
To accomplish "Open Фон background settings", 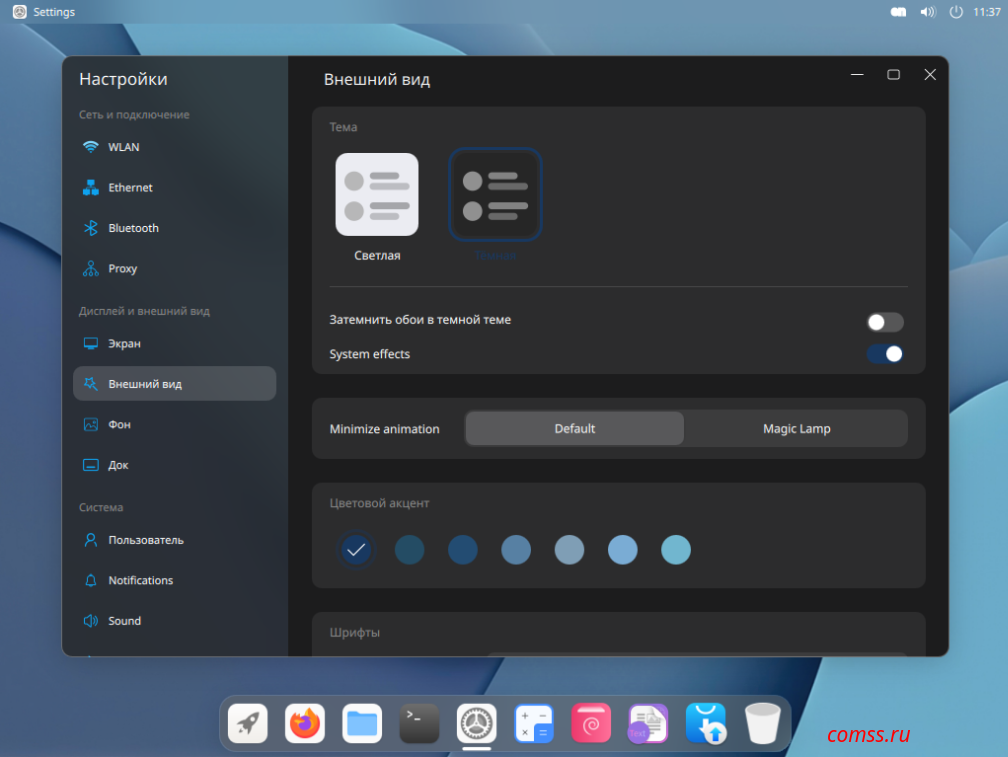I will point(174,424).
